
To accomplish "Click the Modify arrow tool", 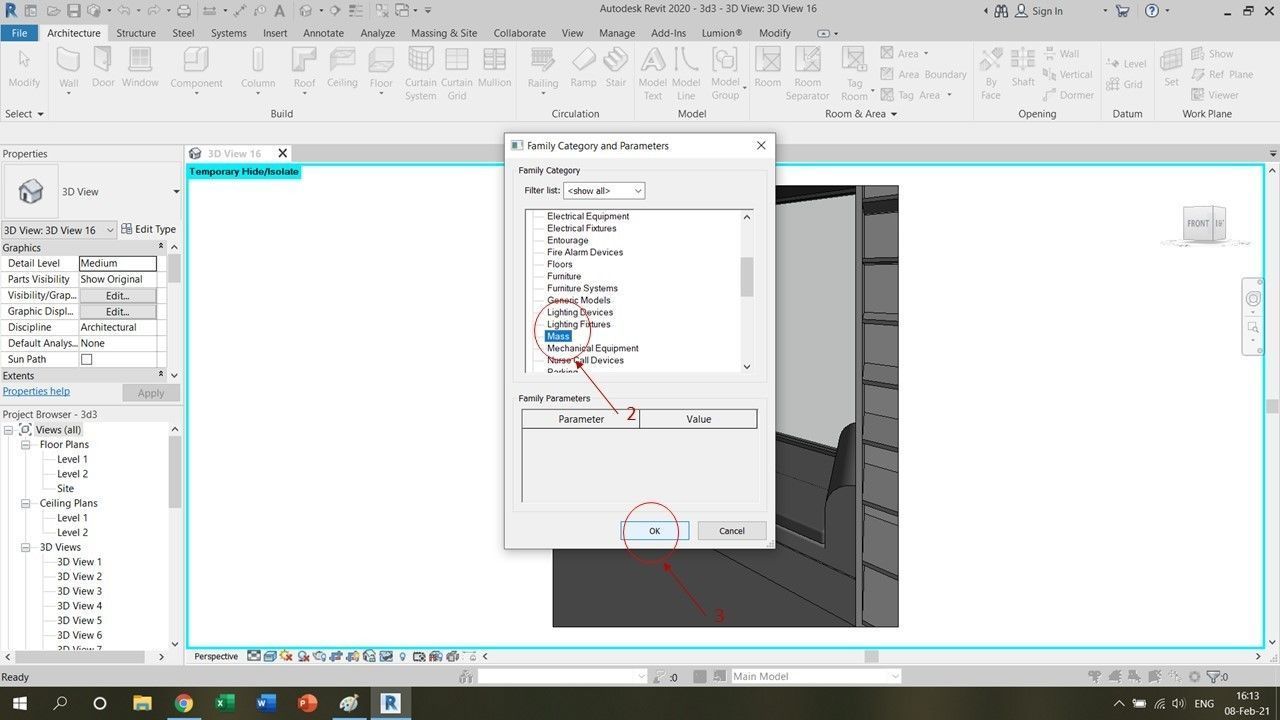I will pos(24,68).
